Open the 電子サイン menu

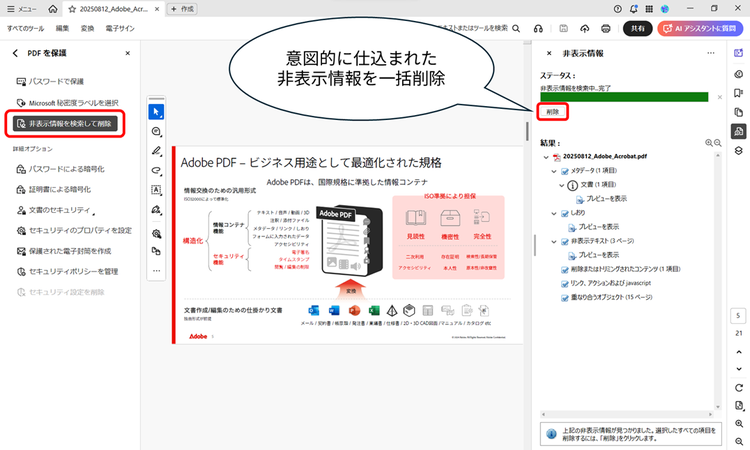click(120, 29)
